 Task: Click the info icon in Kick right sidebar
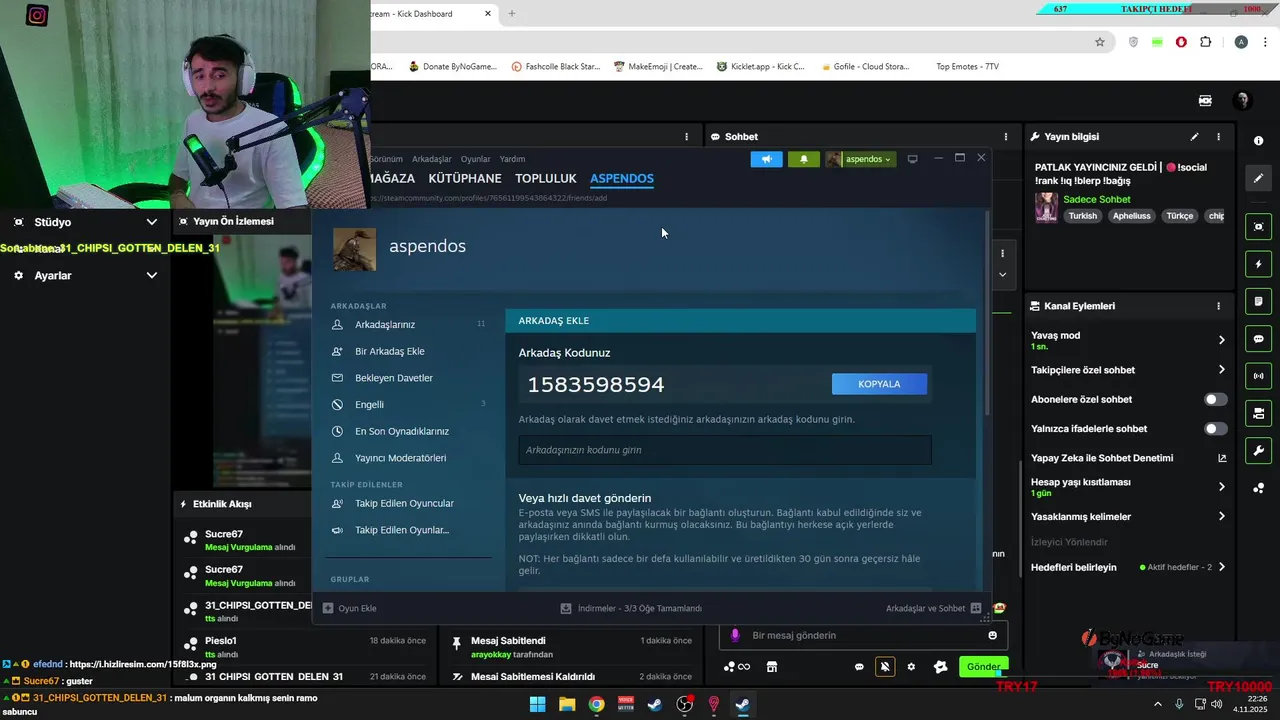(1258, 141)
